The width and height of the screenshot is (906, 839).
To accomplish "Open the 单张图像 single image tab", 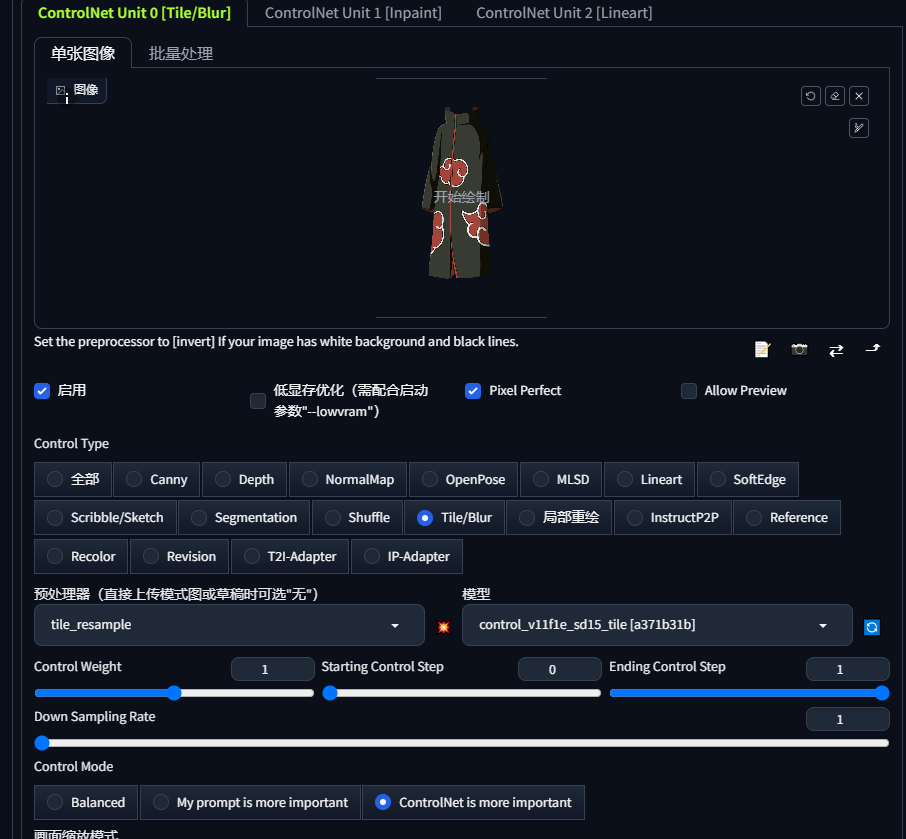I will (83, 53).
